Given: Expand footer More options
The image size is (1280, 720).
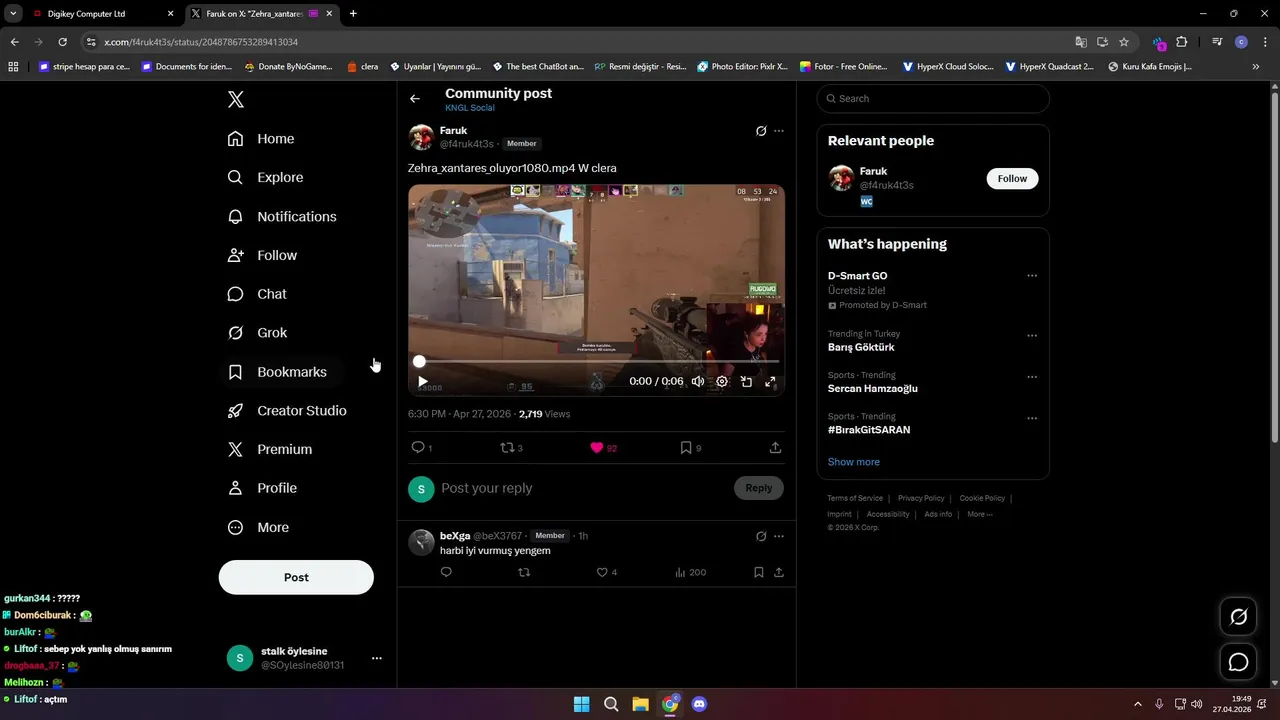Looking at the screenshot, I should (x=979, y=514).
